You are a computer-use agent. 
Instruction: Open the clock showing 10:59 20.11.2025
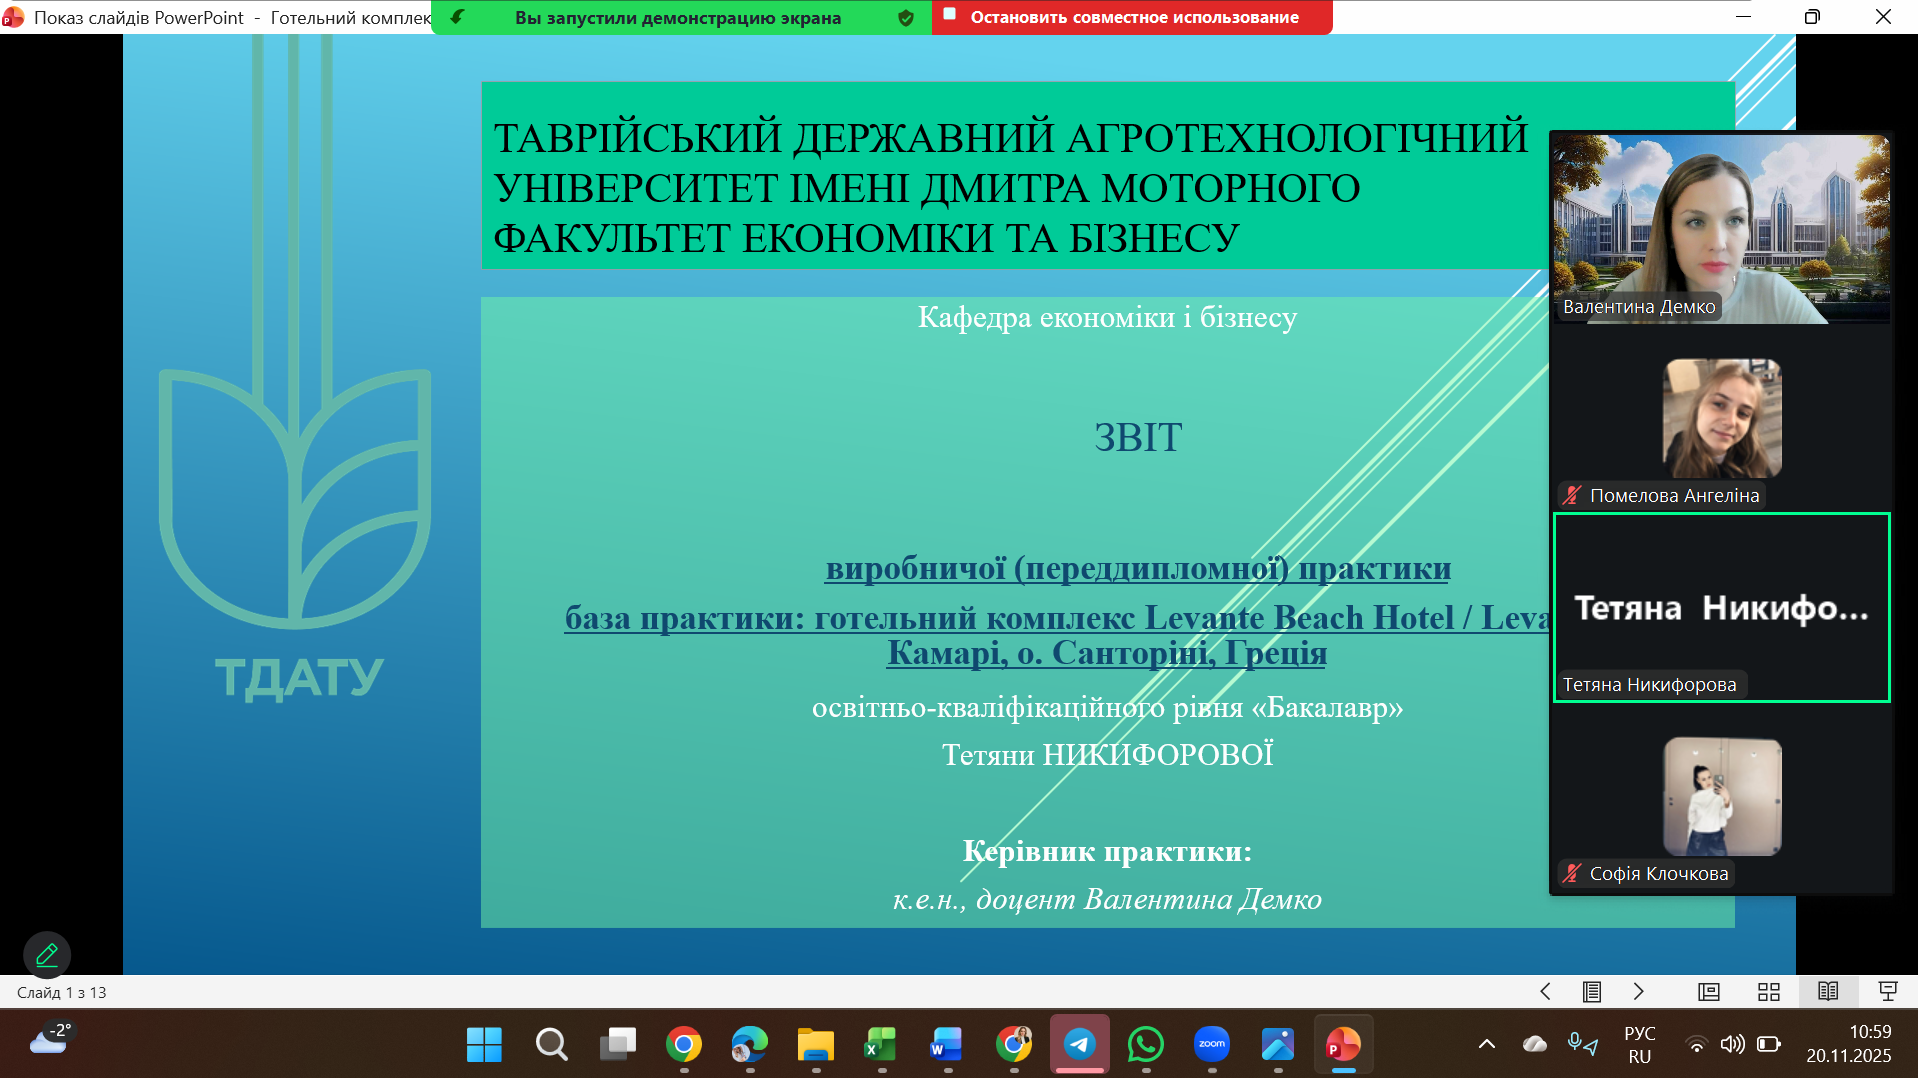(1849, 1044)
